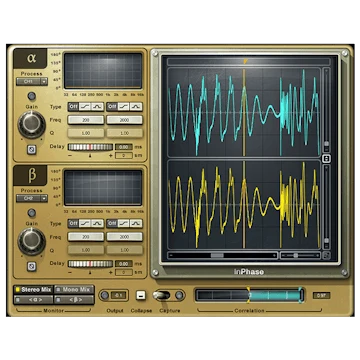This screenshot has width=360, height=360.
Task: Select beta first filter shelf type icon
Action: [85, 223]
